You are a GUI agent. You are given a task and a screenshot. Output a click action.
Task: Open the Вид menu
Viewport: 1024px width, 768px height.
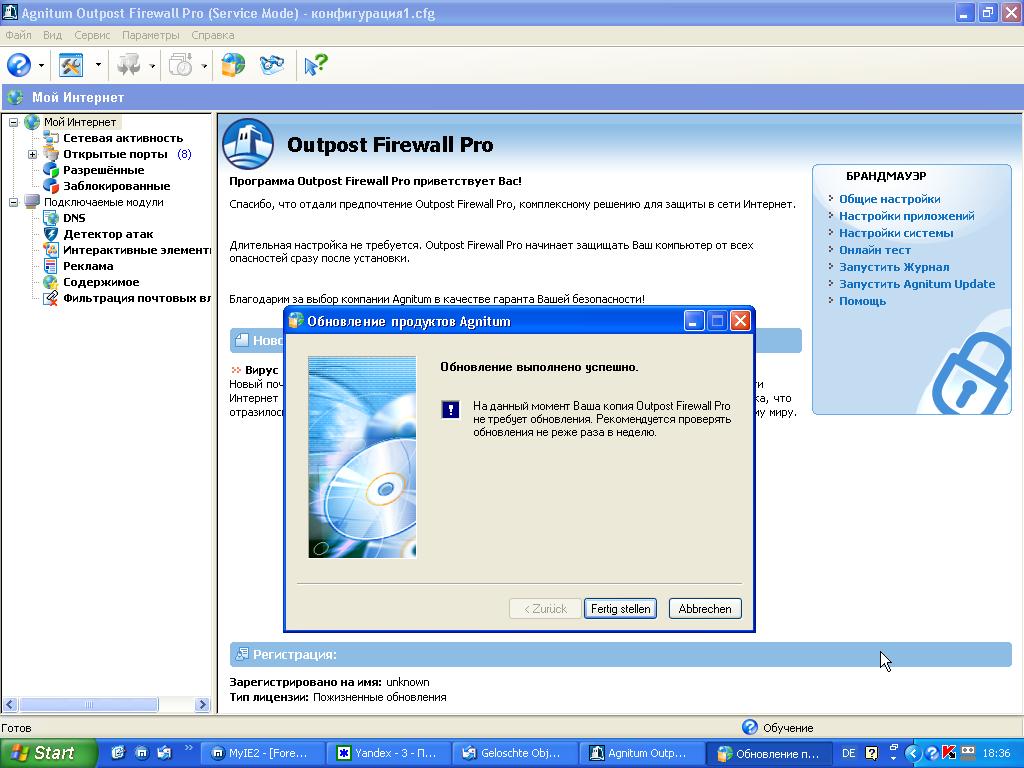52,35
